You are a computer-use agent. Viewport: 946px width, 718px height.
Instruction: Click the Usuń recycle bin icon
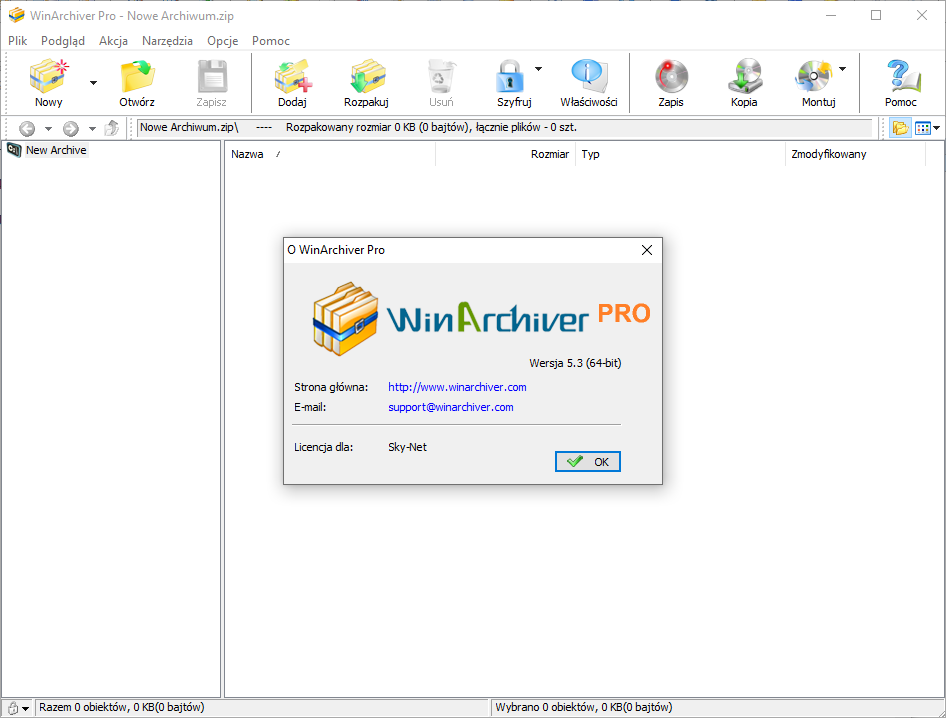pos(441,76)
